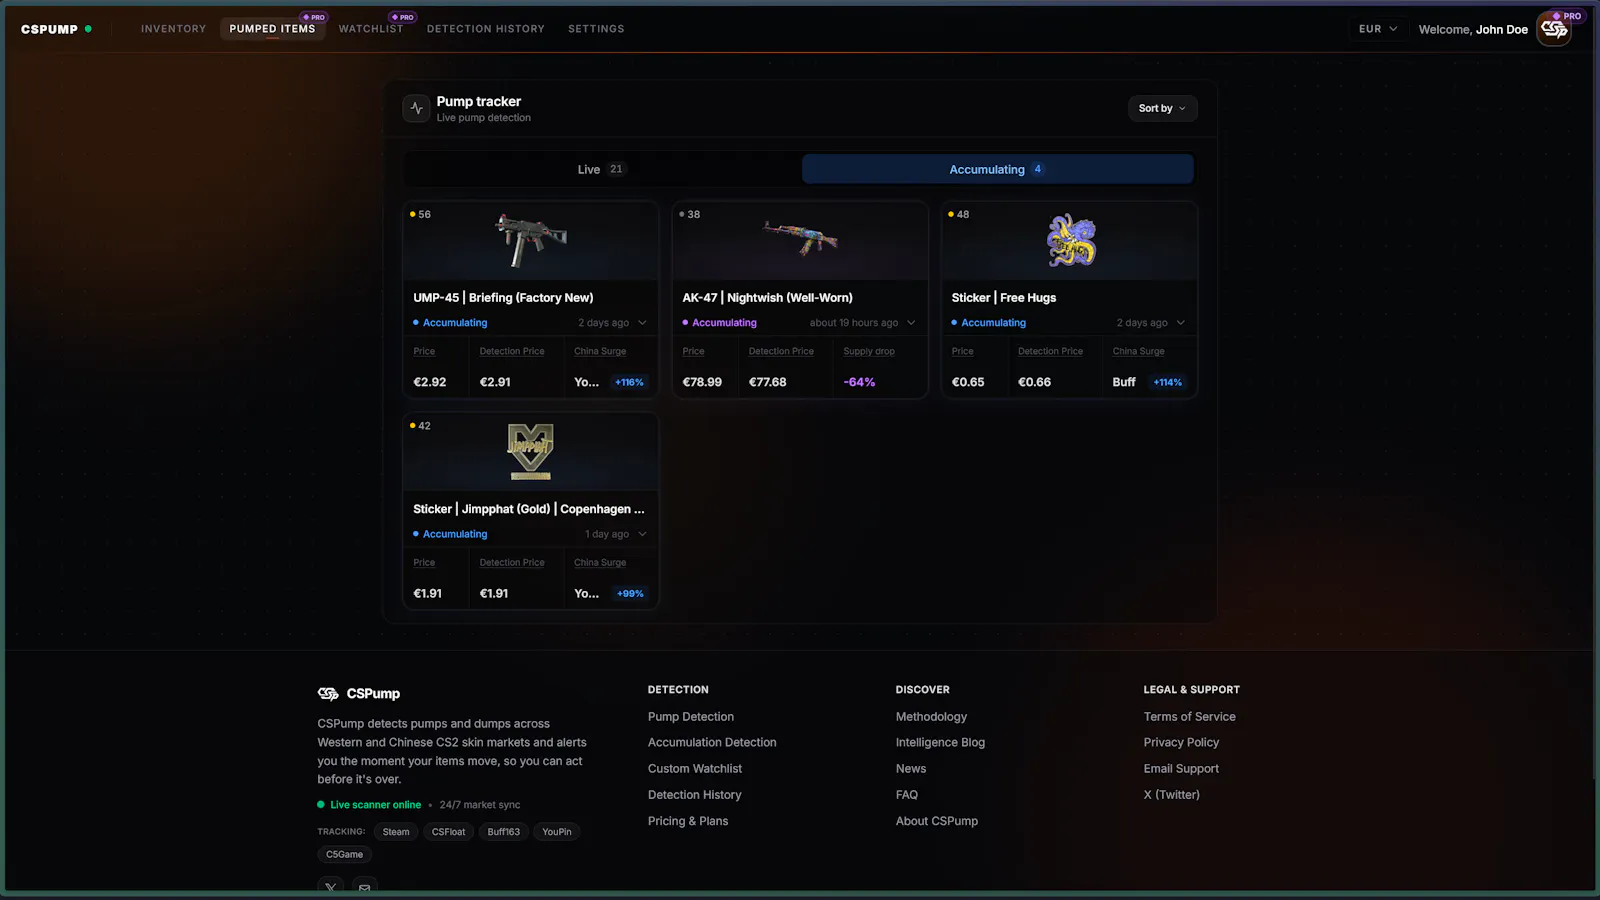Click the +116% China Surge badge
The height and width of the screenshot is (900, 1600).
coord(629,382)
